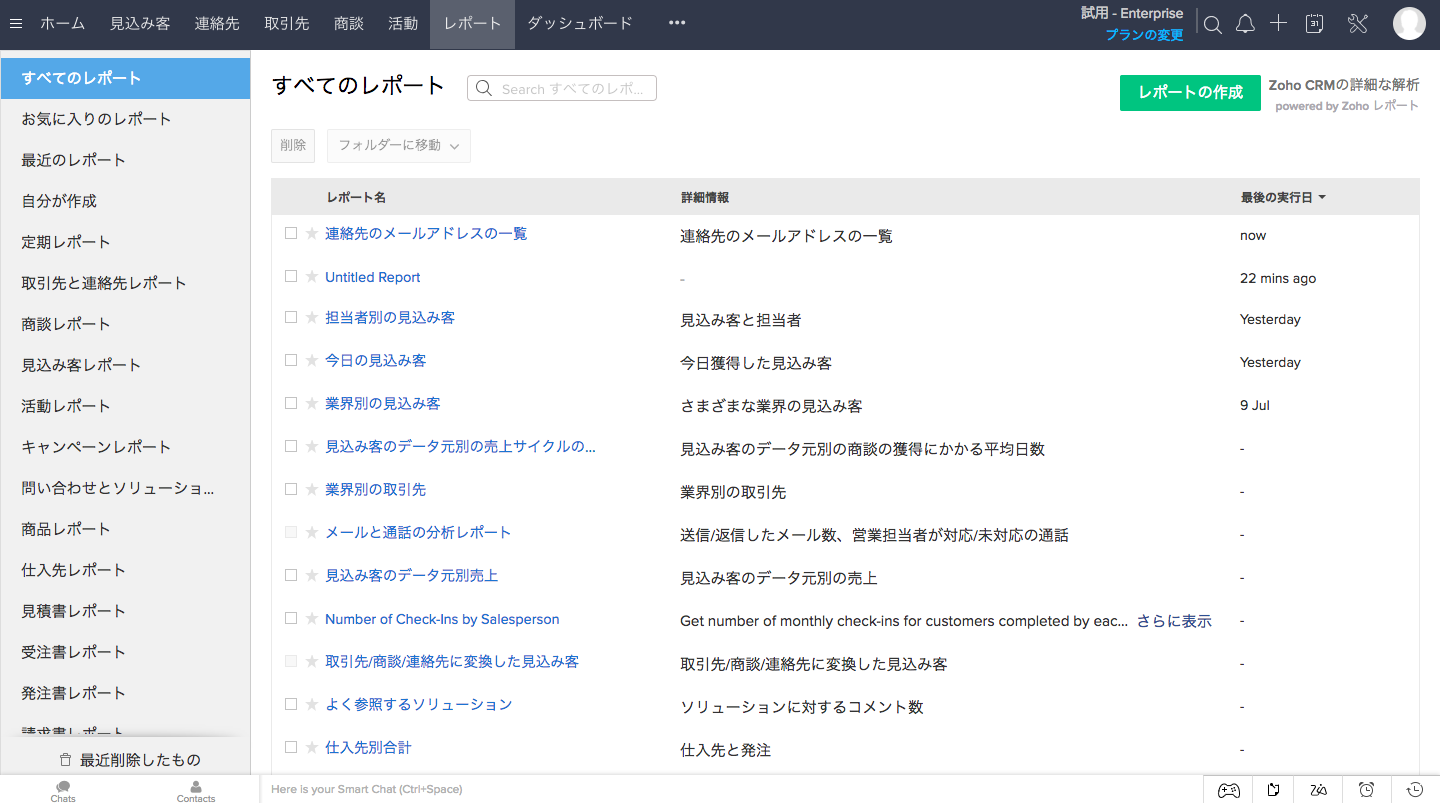Check the Untitled Report row checkbox

tap(291, 276)
